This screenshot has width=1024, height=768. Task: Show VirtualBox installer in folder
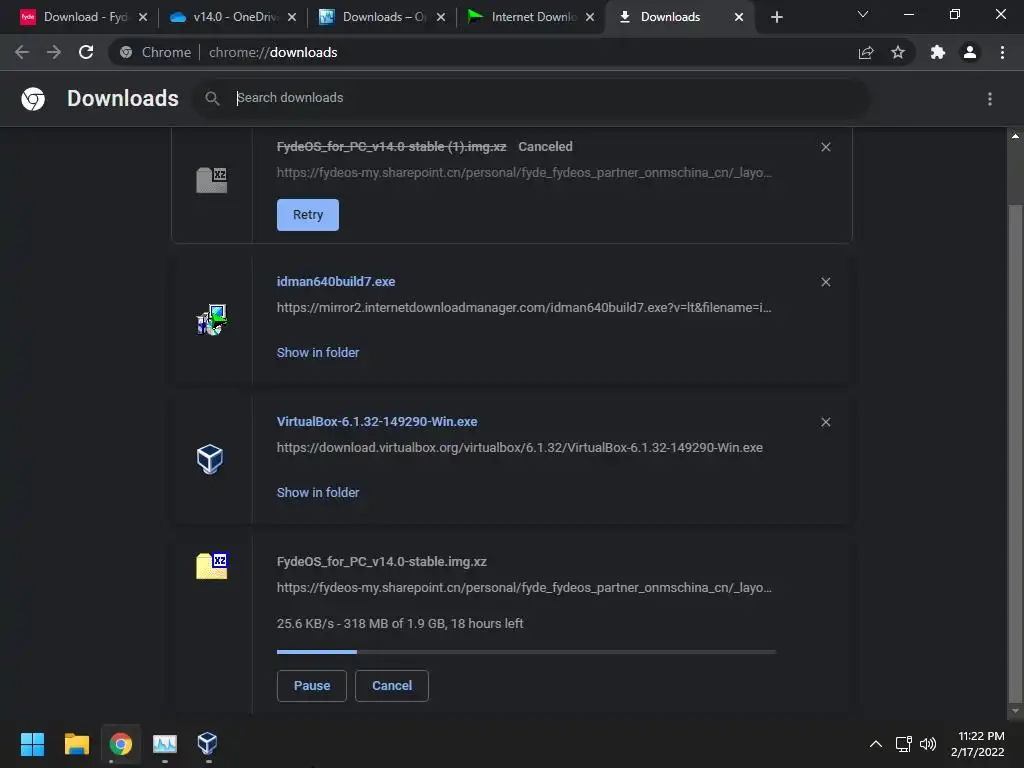coord(318,492)
